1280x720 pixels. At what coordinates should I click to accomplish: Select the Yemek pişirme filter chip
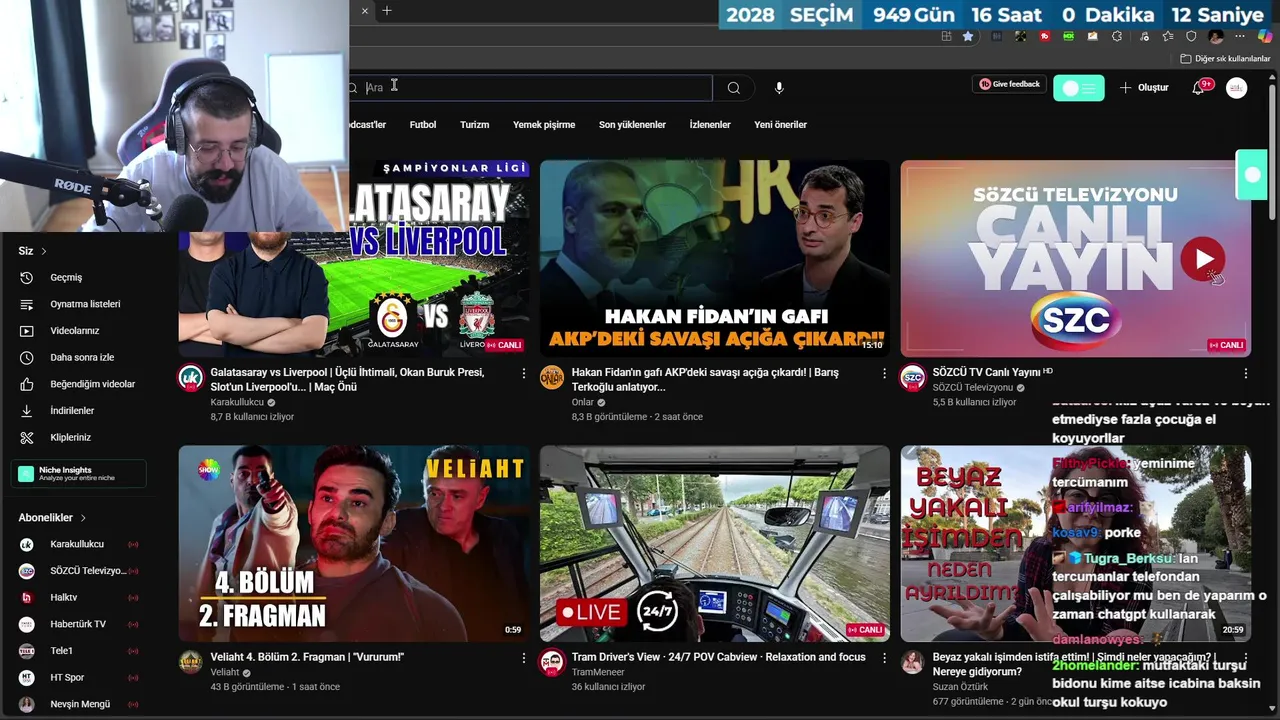pyautogui.click(x=544, y=125)
